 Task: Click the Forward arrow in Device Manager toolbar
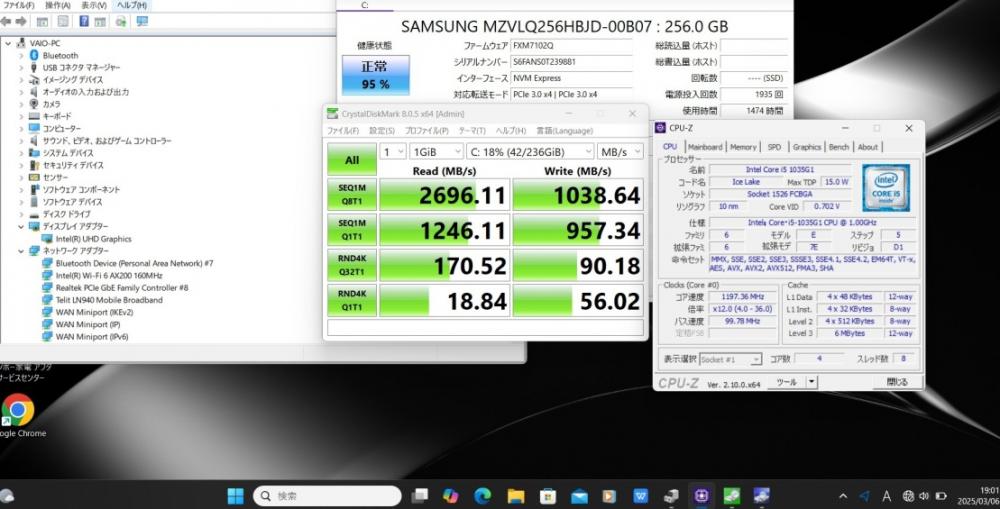coord(21,21)
